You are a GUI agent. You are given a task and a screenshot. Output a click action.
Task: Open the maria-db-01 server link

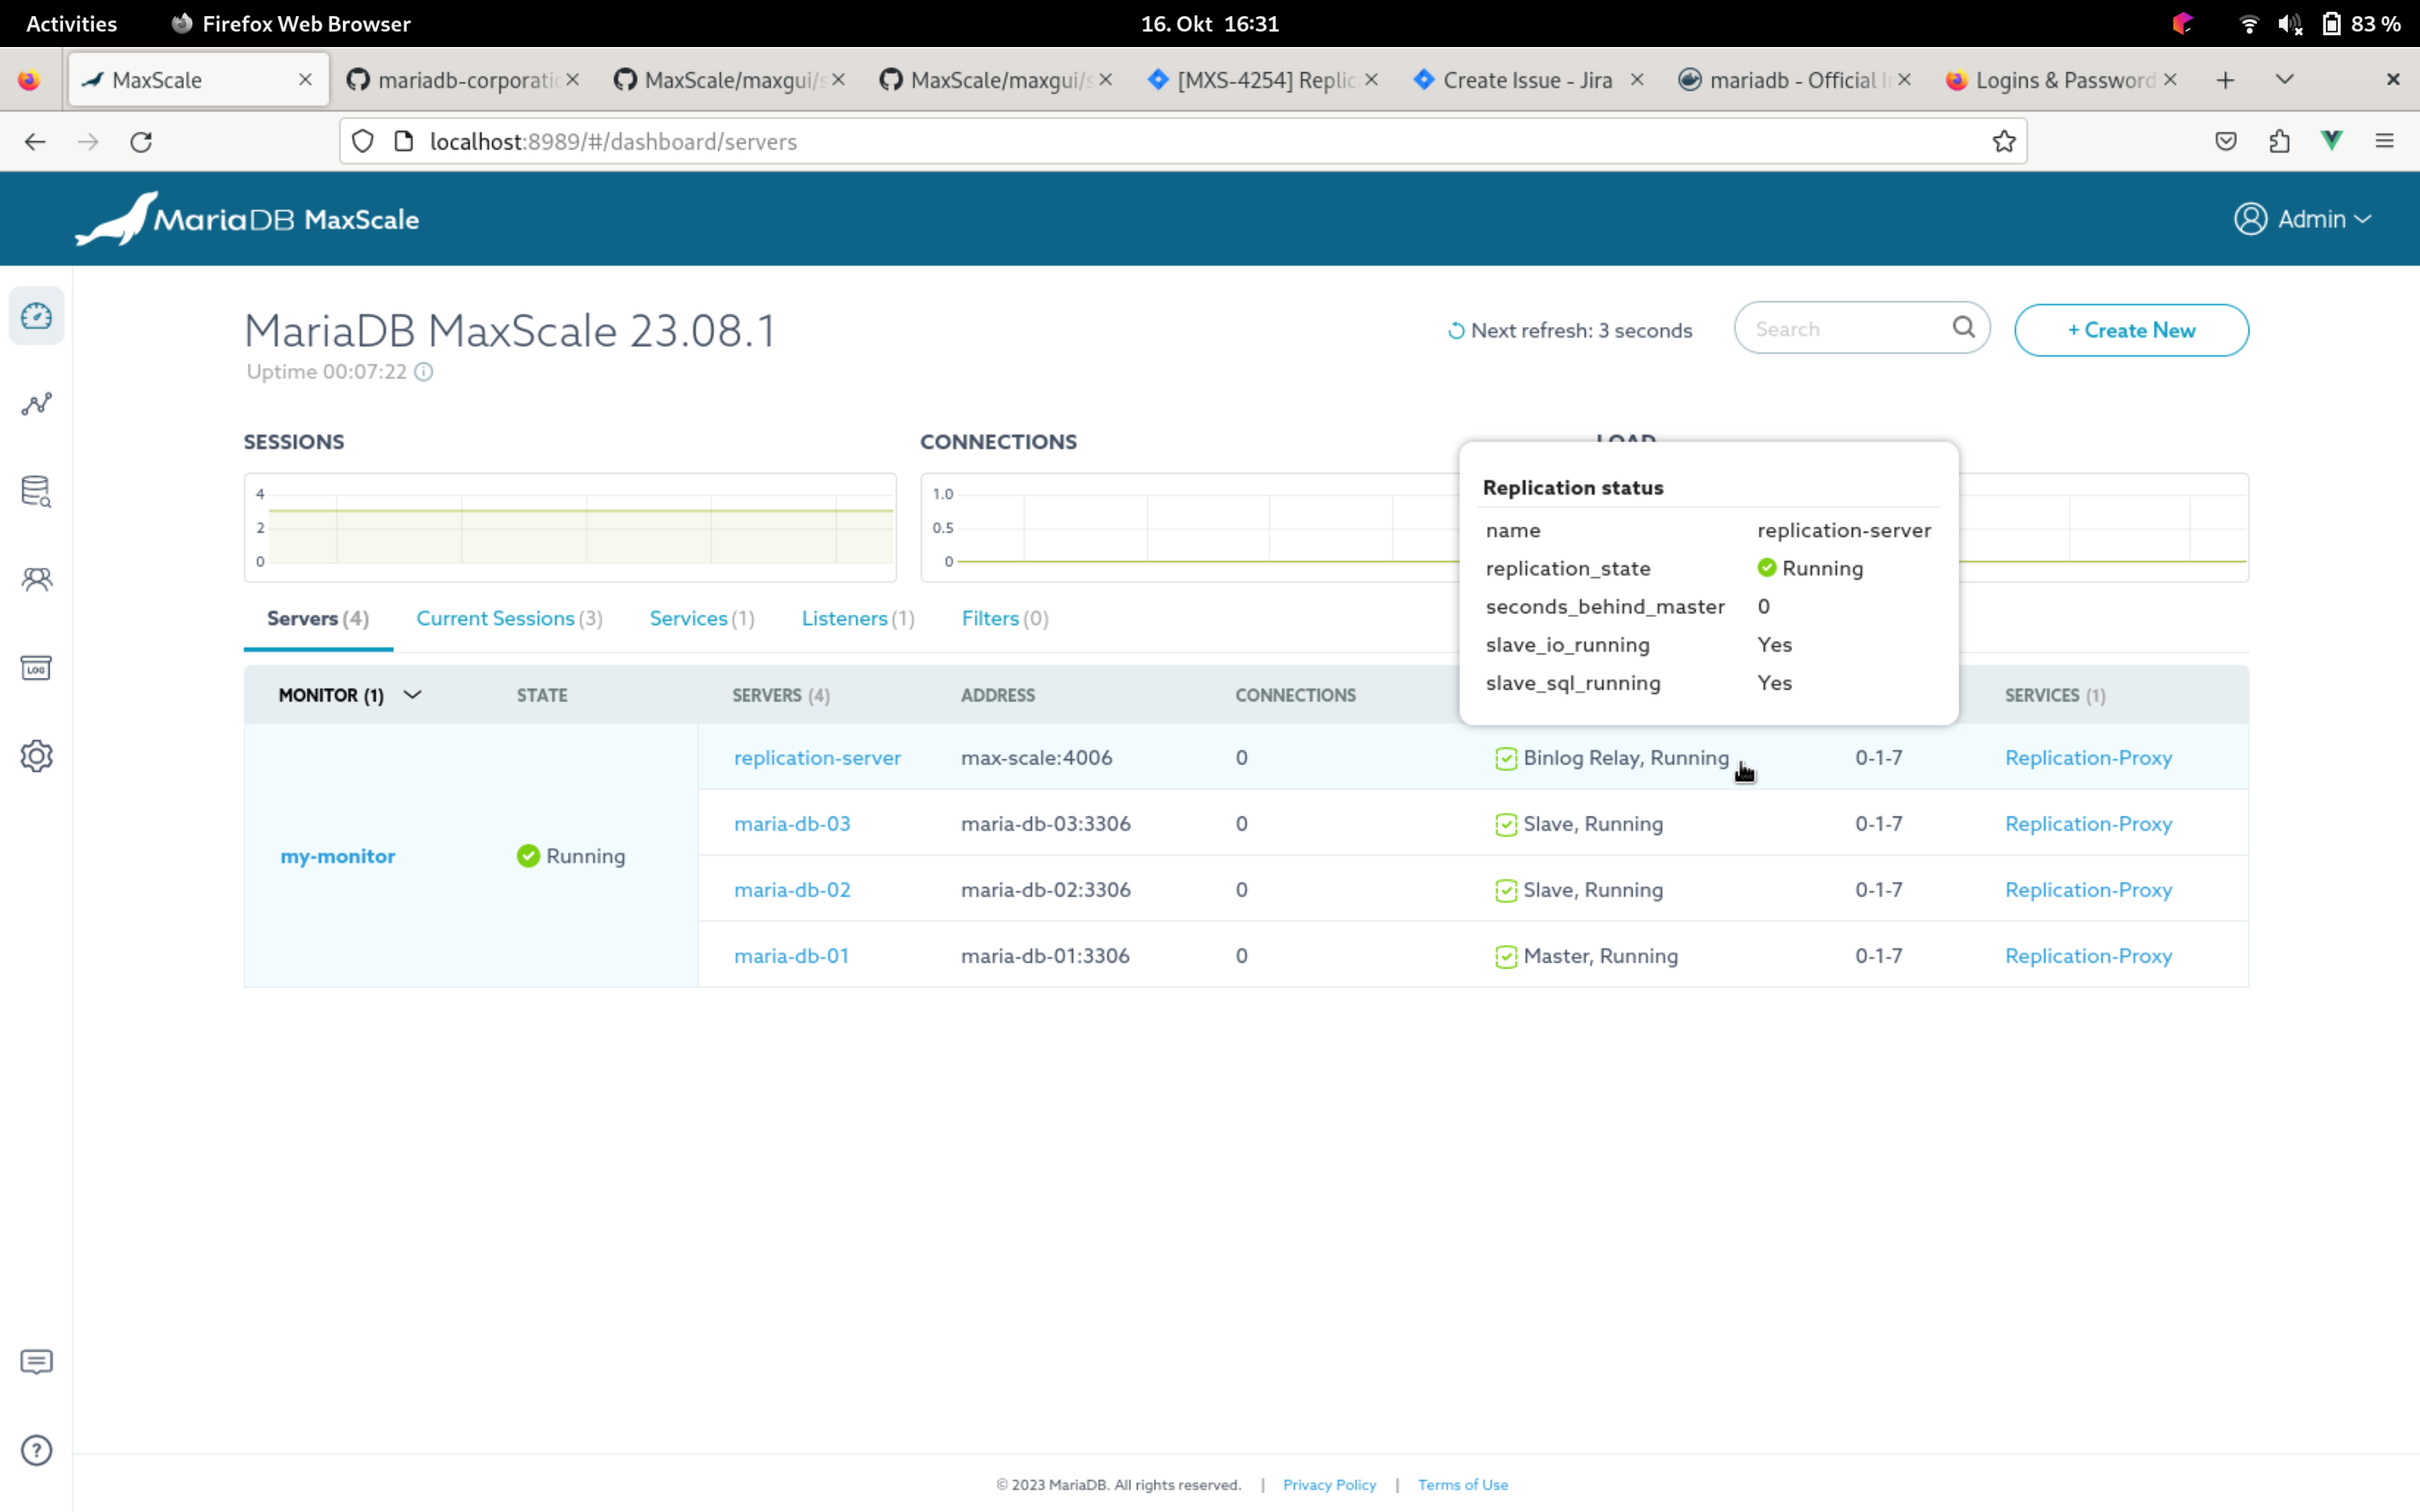[x=791, y=956]
